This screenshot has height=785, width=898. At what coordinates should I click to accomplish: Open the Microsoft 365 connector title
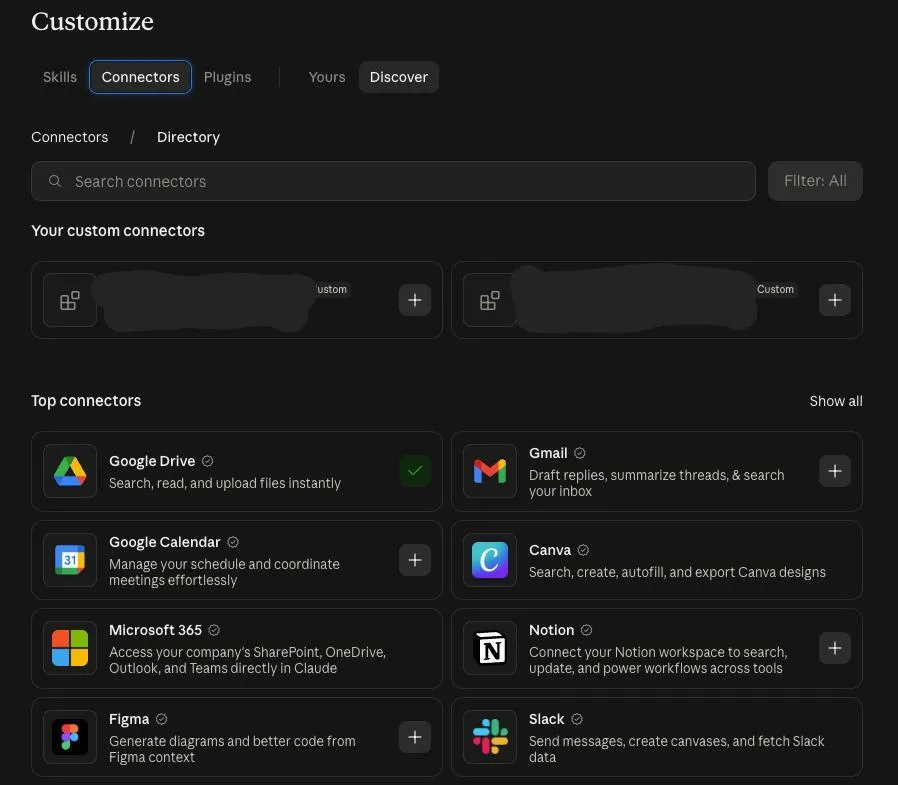[155, 630]
